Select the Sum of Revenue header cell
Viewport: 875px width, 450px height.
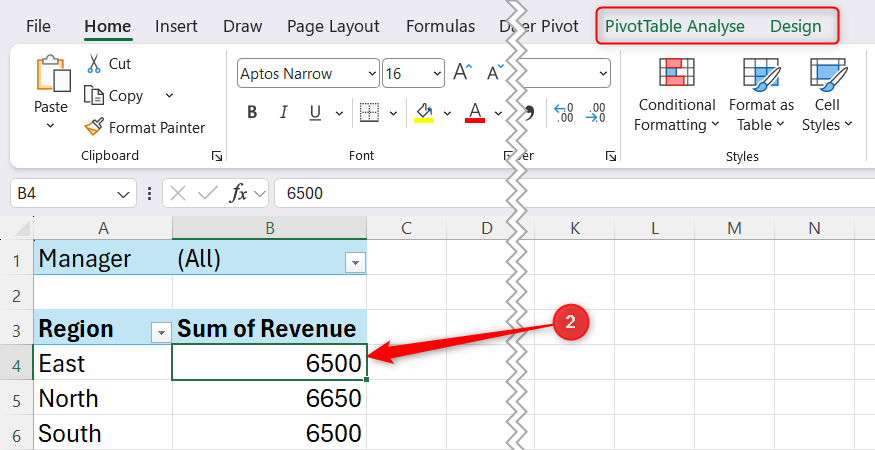tap(270, 327)
